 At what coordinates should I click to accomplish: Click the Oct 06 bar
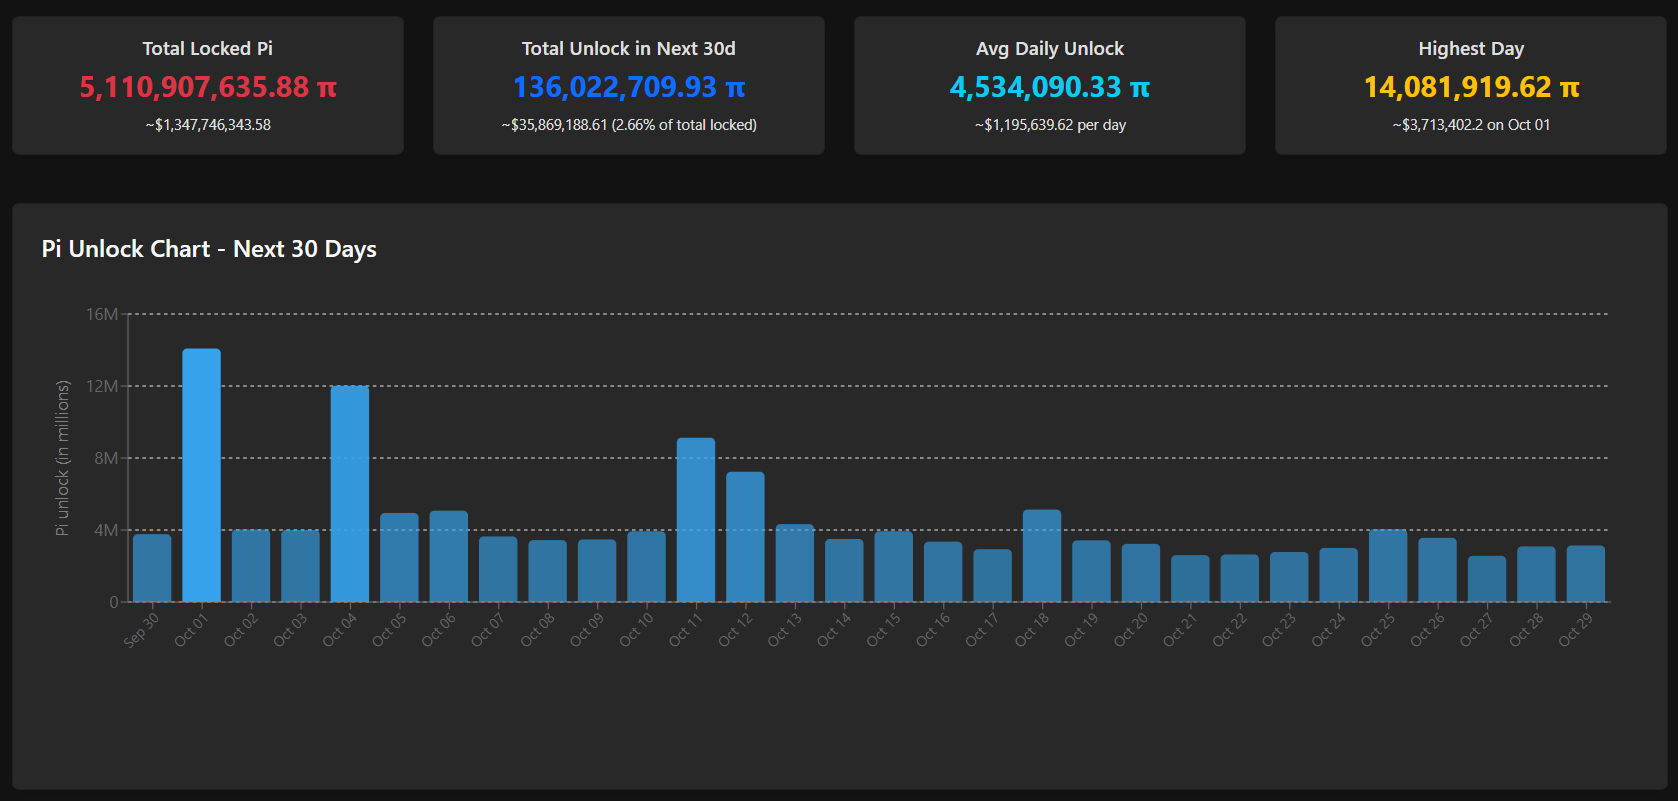coord(448,556)
